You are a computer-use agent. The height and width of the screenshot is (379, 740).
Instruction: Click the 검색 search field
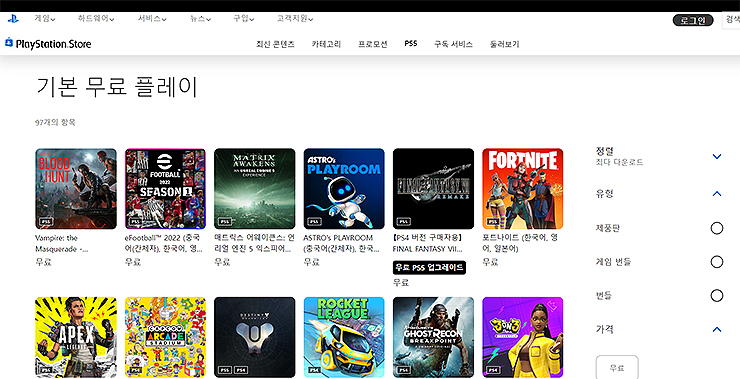(731, 20)
